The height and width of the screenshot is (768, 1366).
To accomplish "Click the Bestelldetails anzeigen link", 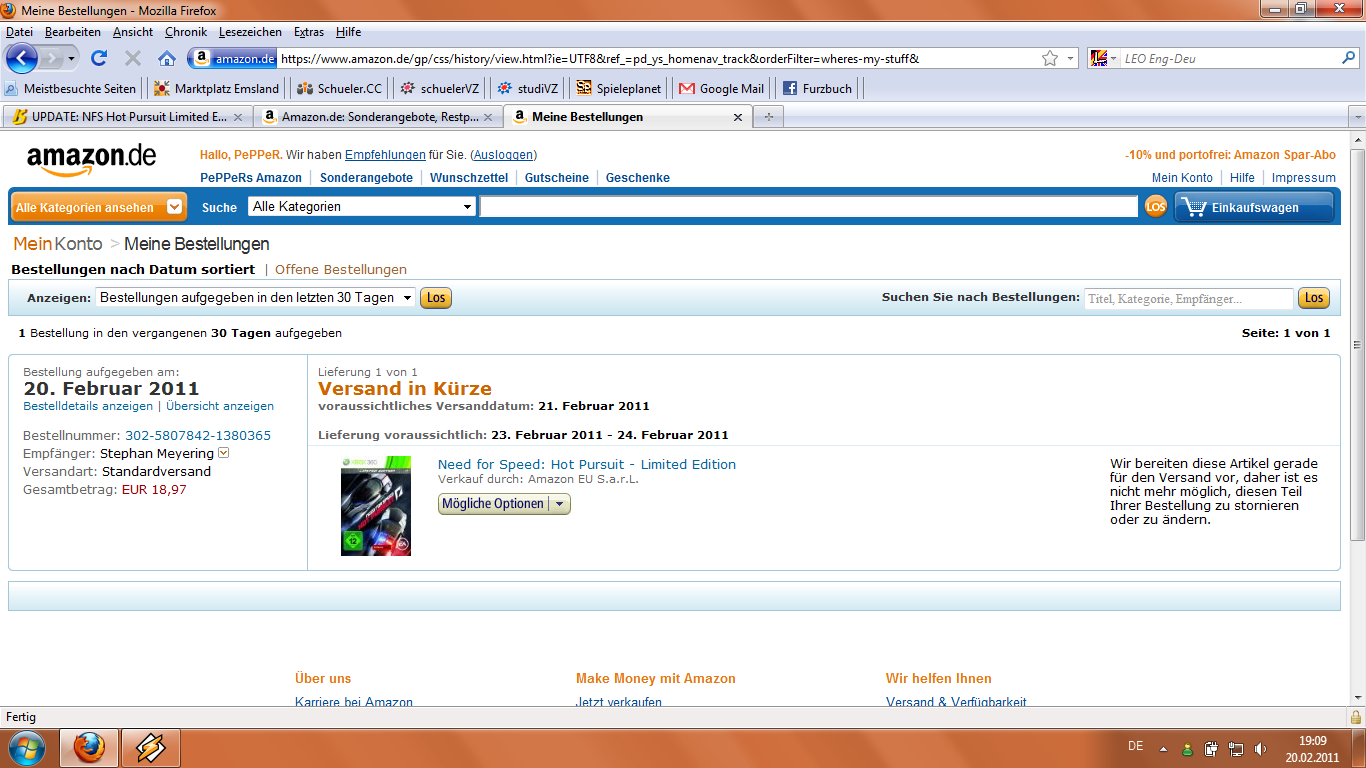I will click(x=88, y=406).
